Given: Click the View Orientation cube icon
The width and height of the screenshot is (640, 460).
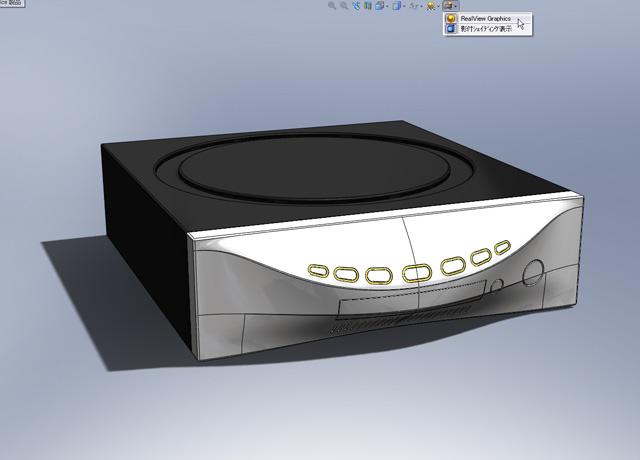Looking at the screenshot, I should [x=379, y=5].
